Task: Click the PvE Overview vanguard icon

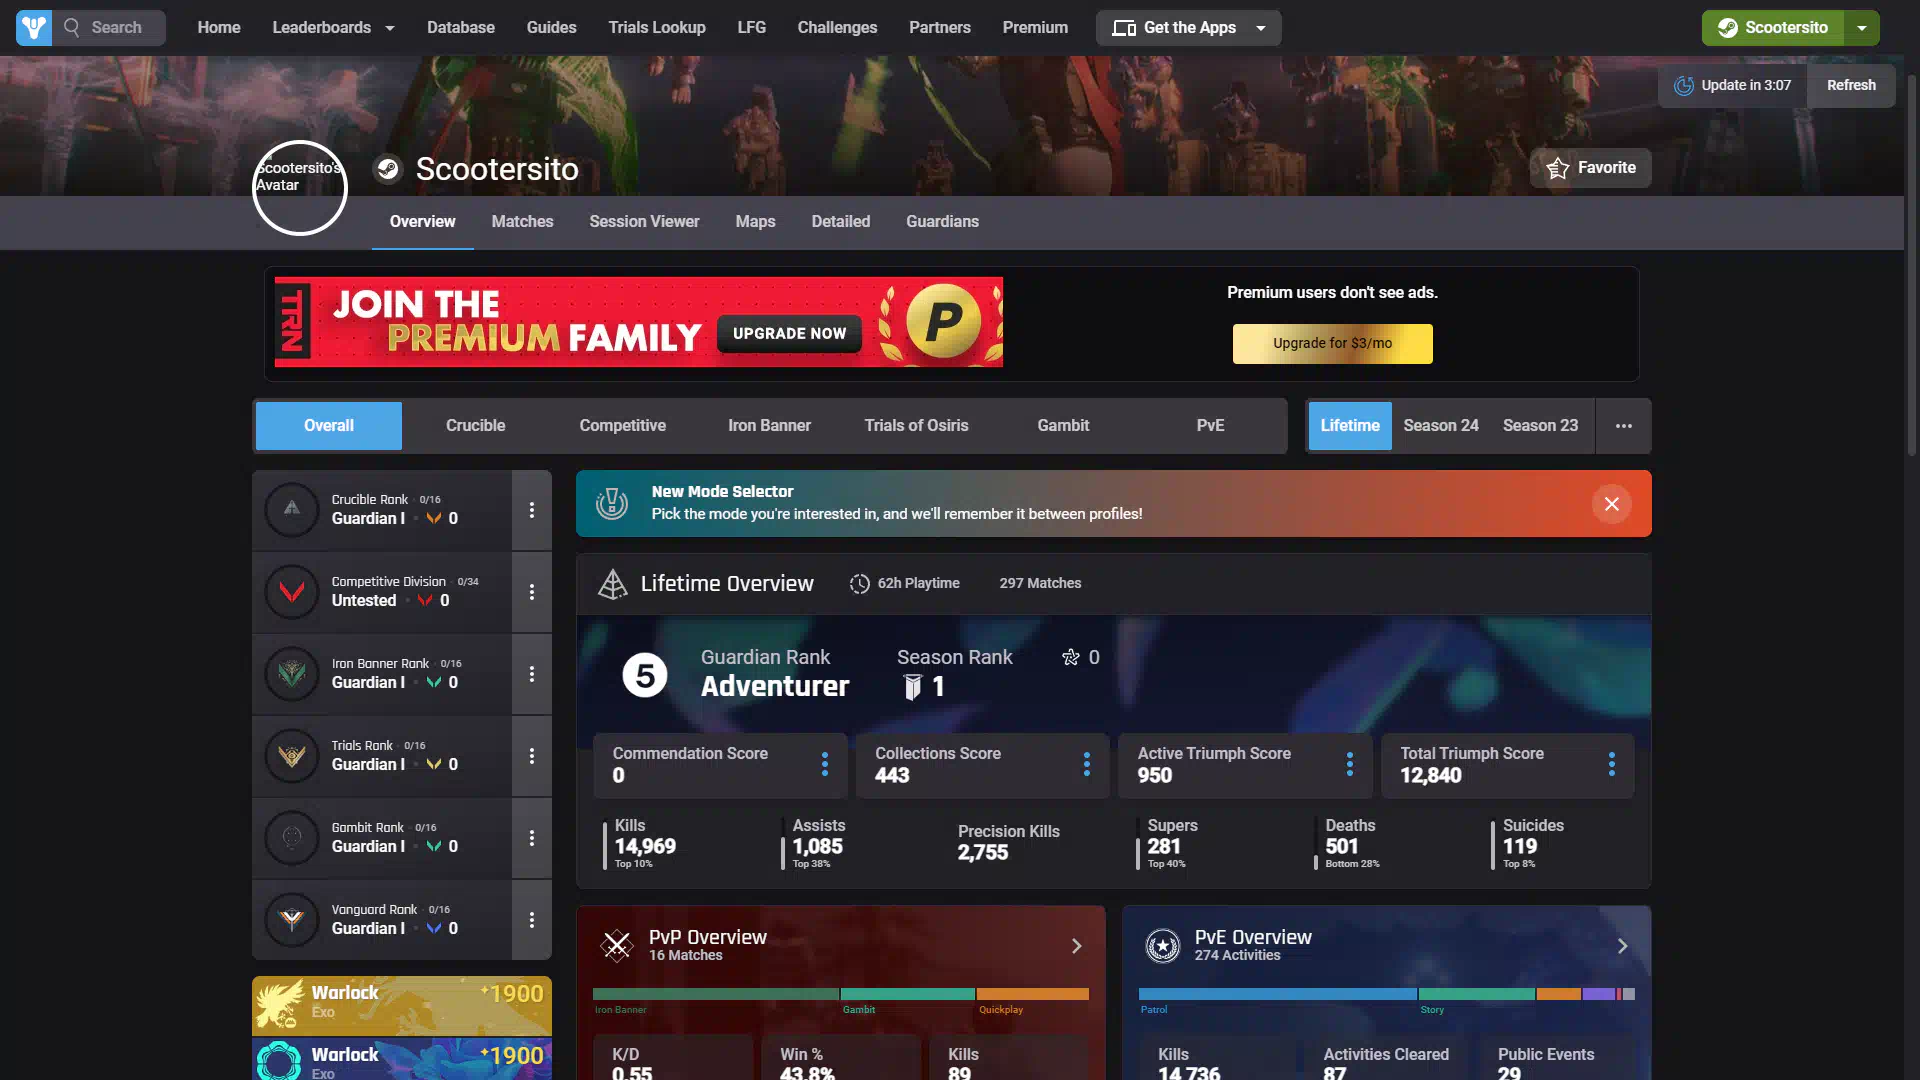Action: [1163, 945]
